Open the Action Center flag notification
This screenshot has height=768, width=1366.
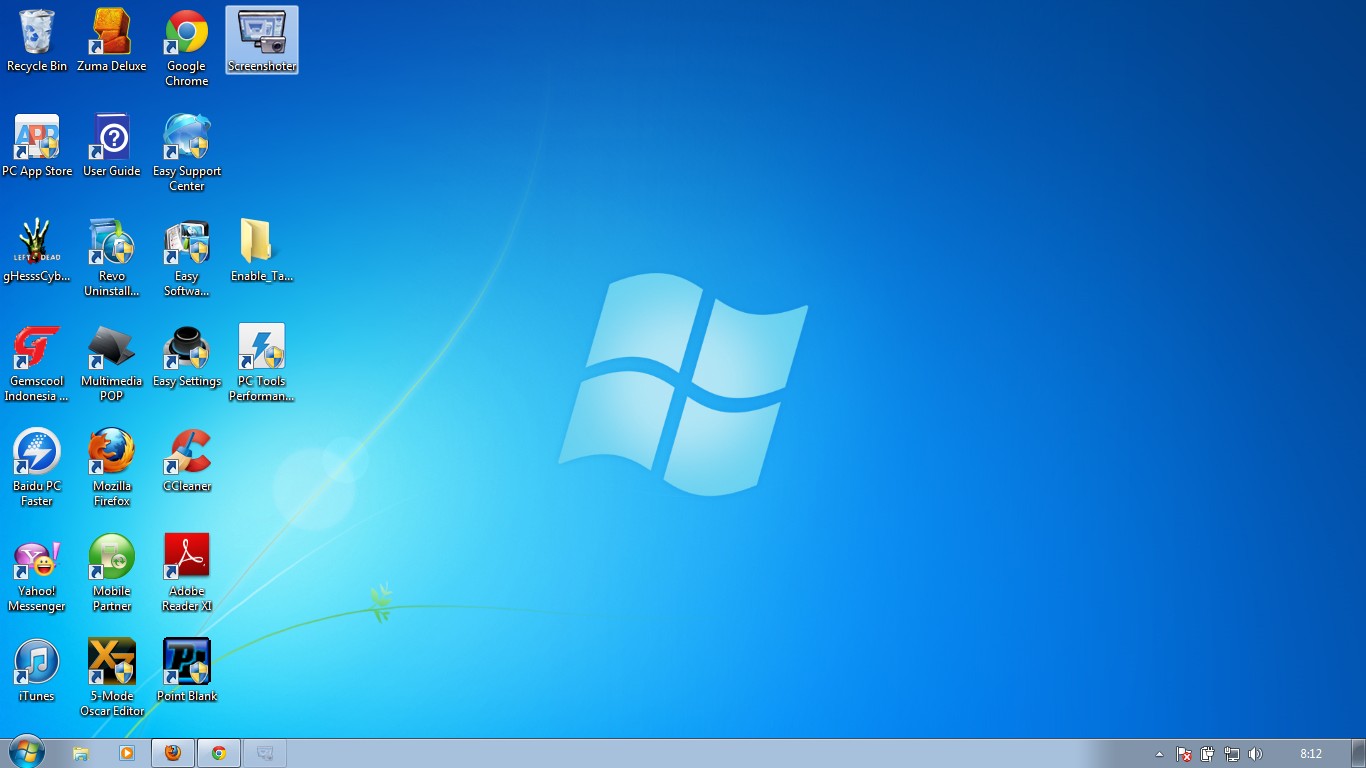(x=1183, y=753)
